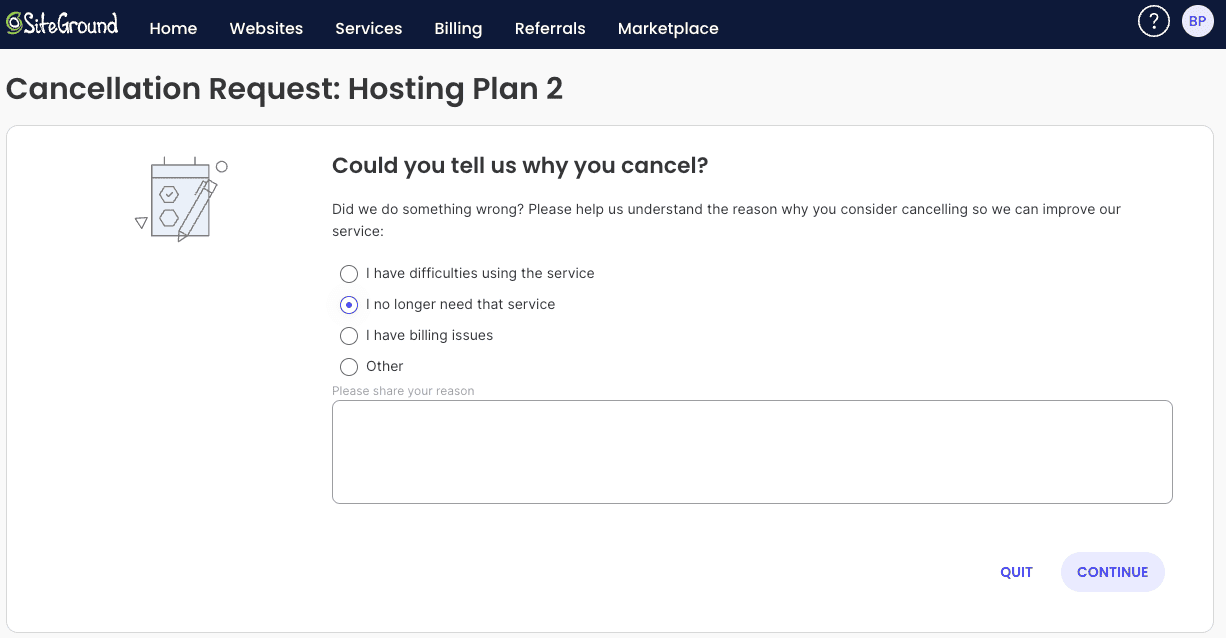This screenshot has height=638, width=1226.
Task: Go to Marketplace
Action: tap(668, 28)
